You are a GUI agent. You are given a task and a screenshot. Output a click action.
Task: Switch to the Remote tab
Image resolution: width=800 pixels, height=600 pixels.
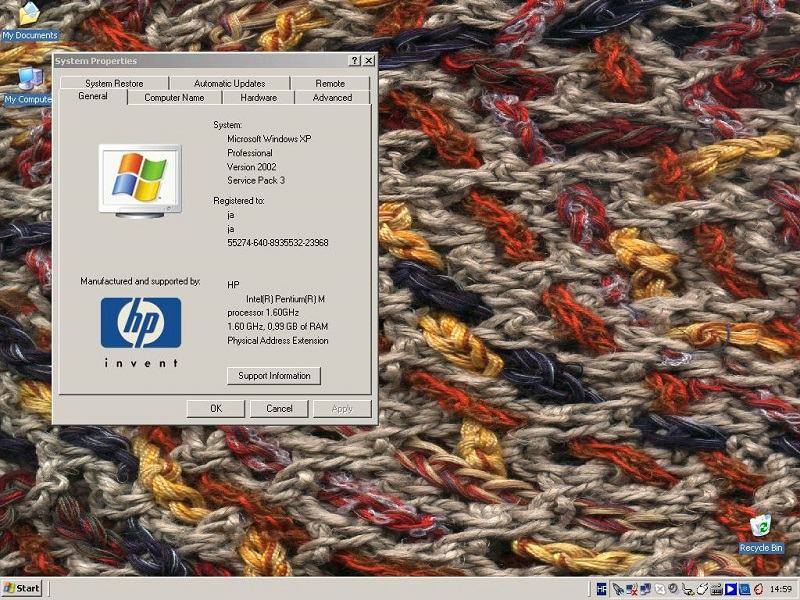coord(330,84)
